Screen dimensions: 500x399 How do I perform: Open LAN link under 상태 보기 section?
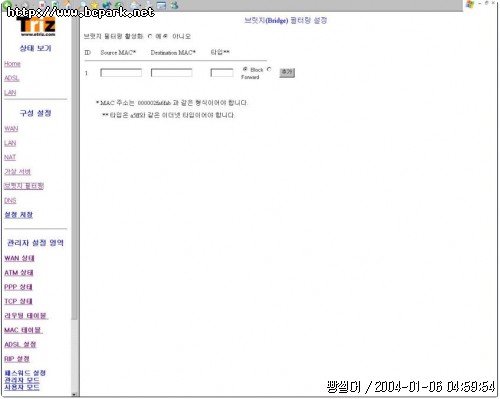click(10, 93)
